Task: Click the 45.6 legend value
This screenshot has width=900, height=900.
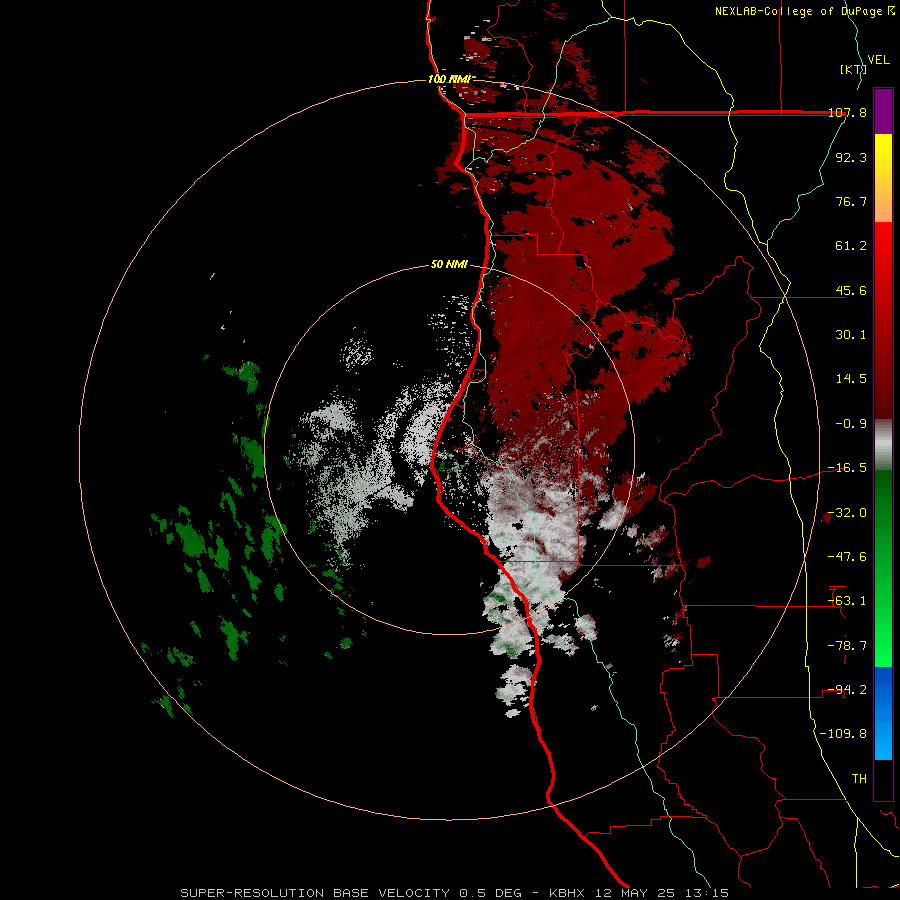Action: point(851,290)
